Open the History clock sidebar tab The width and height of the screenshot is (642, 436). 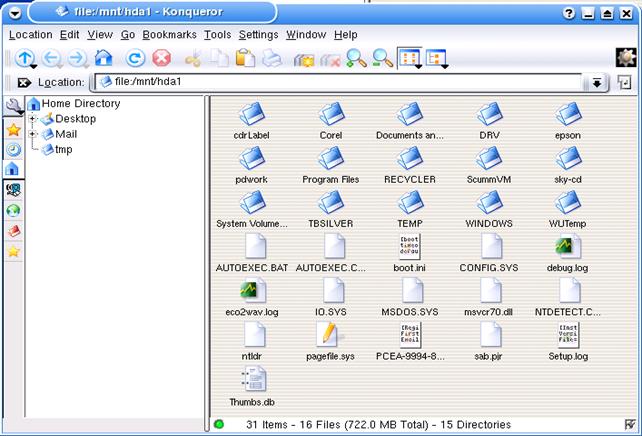tap(14, 149)
